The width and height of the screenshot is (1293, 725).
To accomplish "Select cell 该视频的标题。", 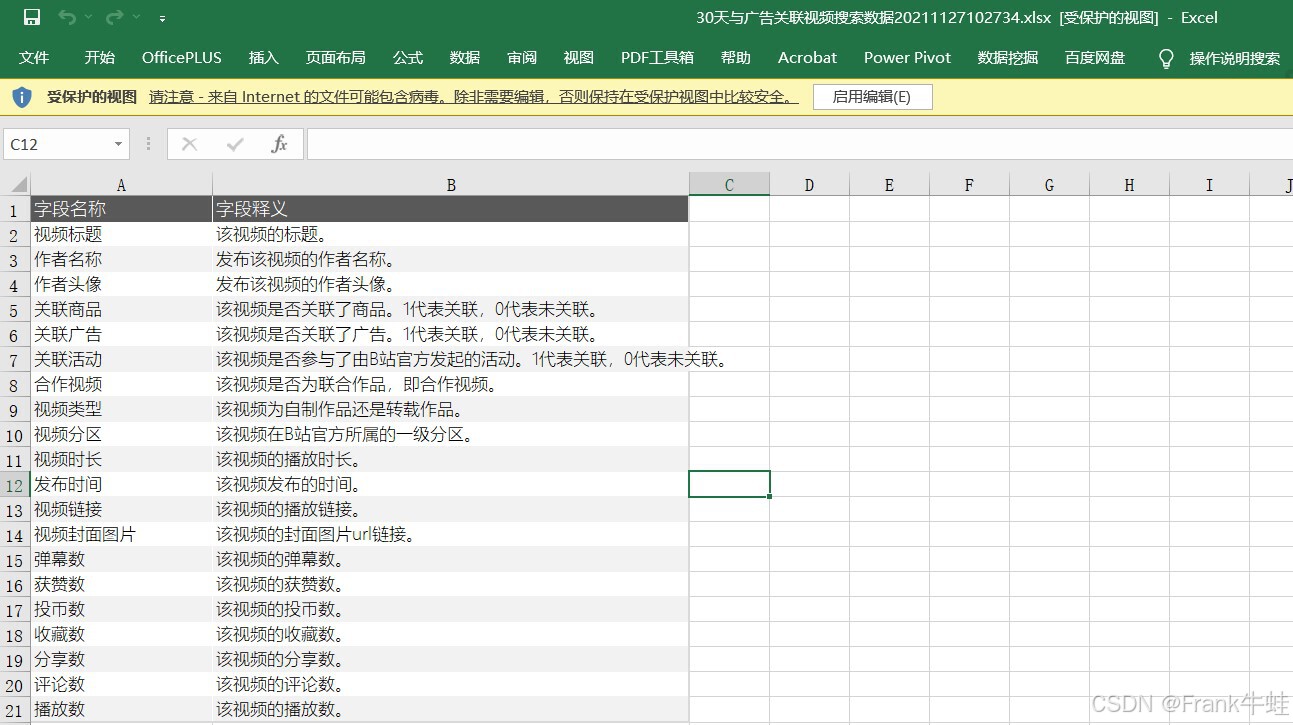I will 451,234.
